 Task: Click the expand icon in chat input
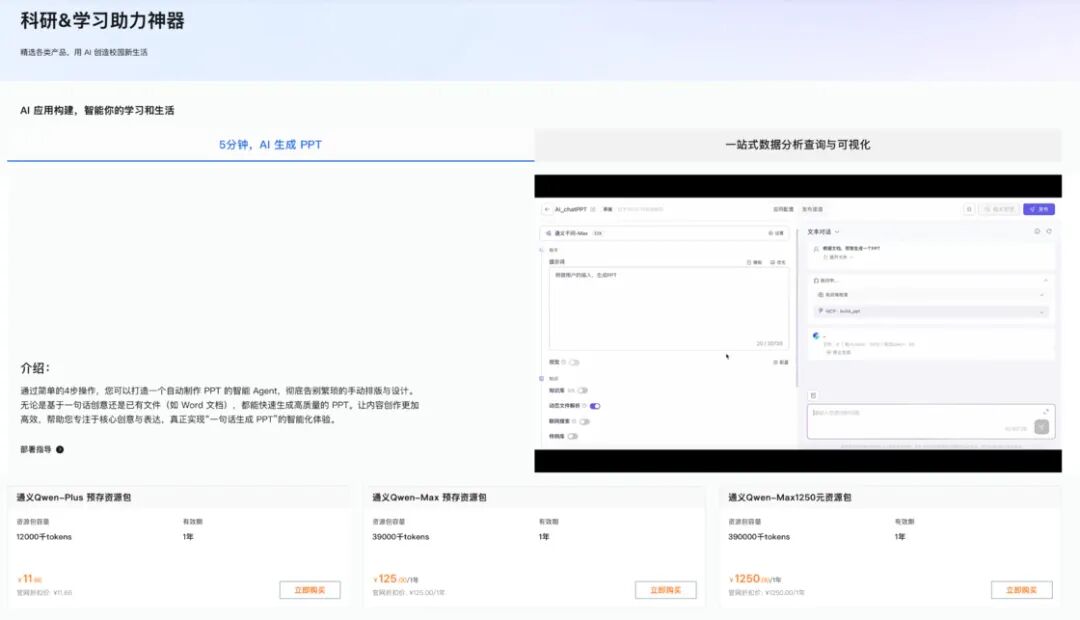coord(1046,412)
